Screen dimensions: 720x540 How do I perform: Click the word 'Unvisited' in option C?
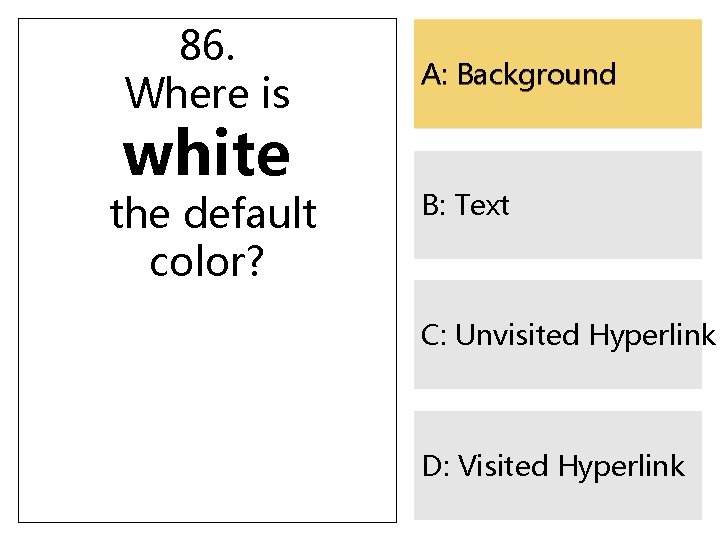pyautogui.click(x=518, y=336)
